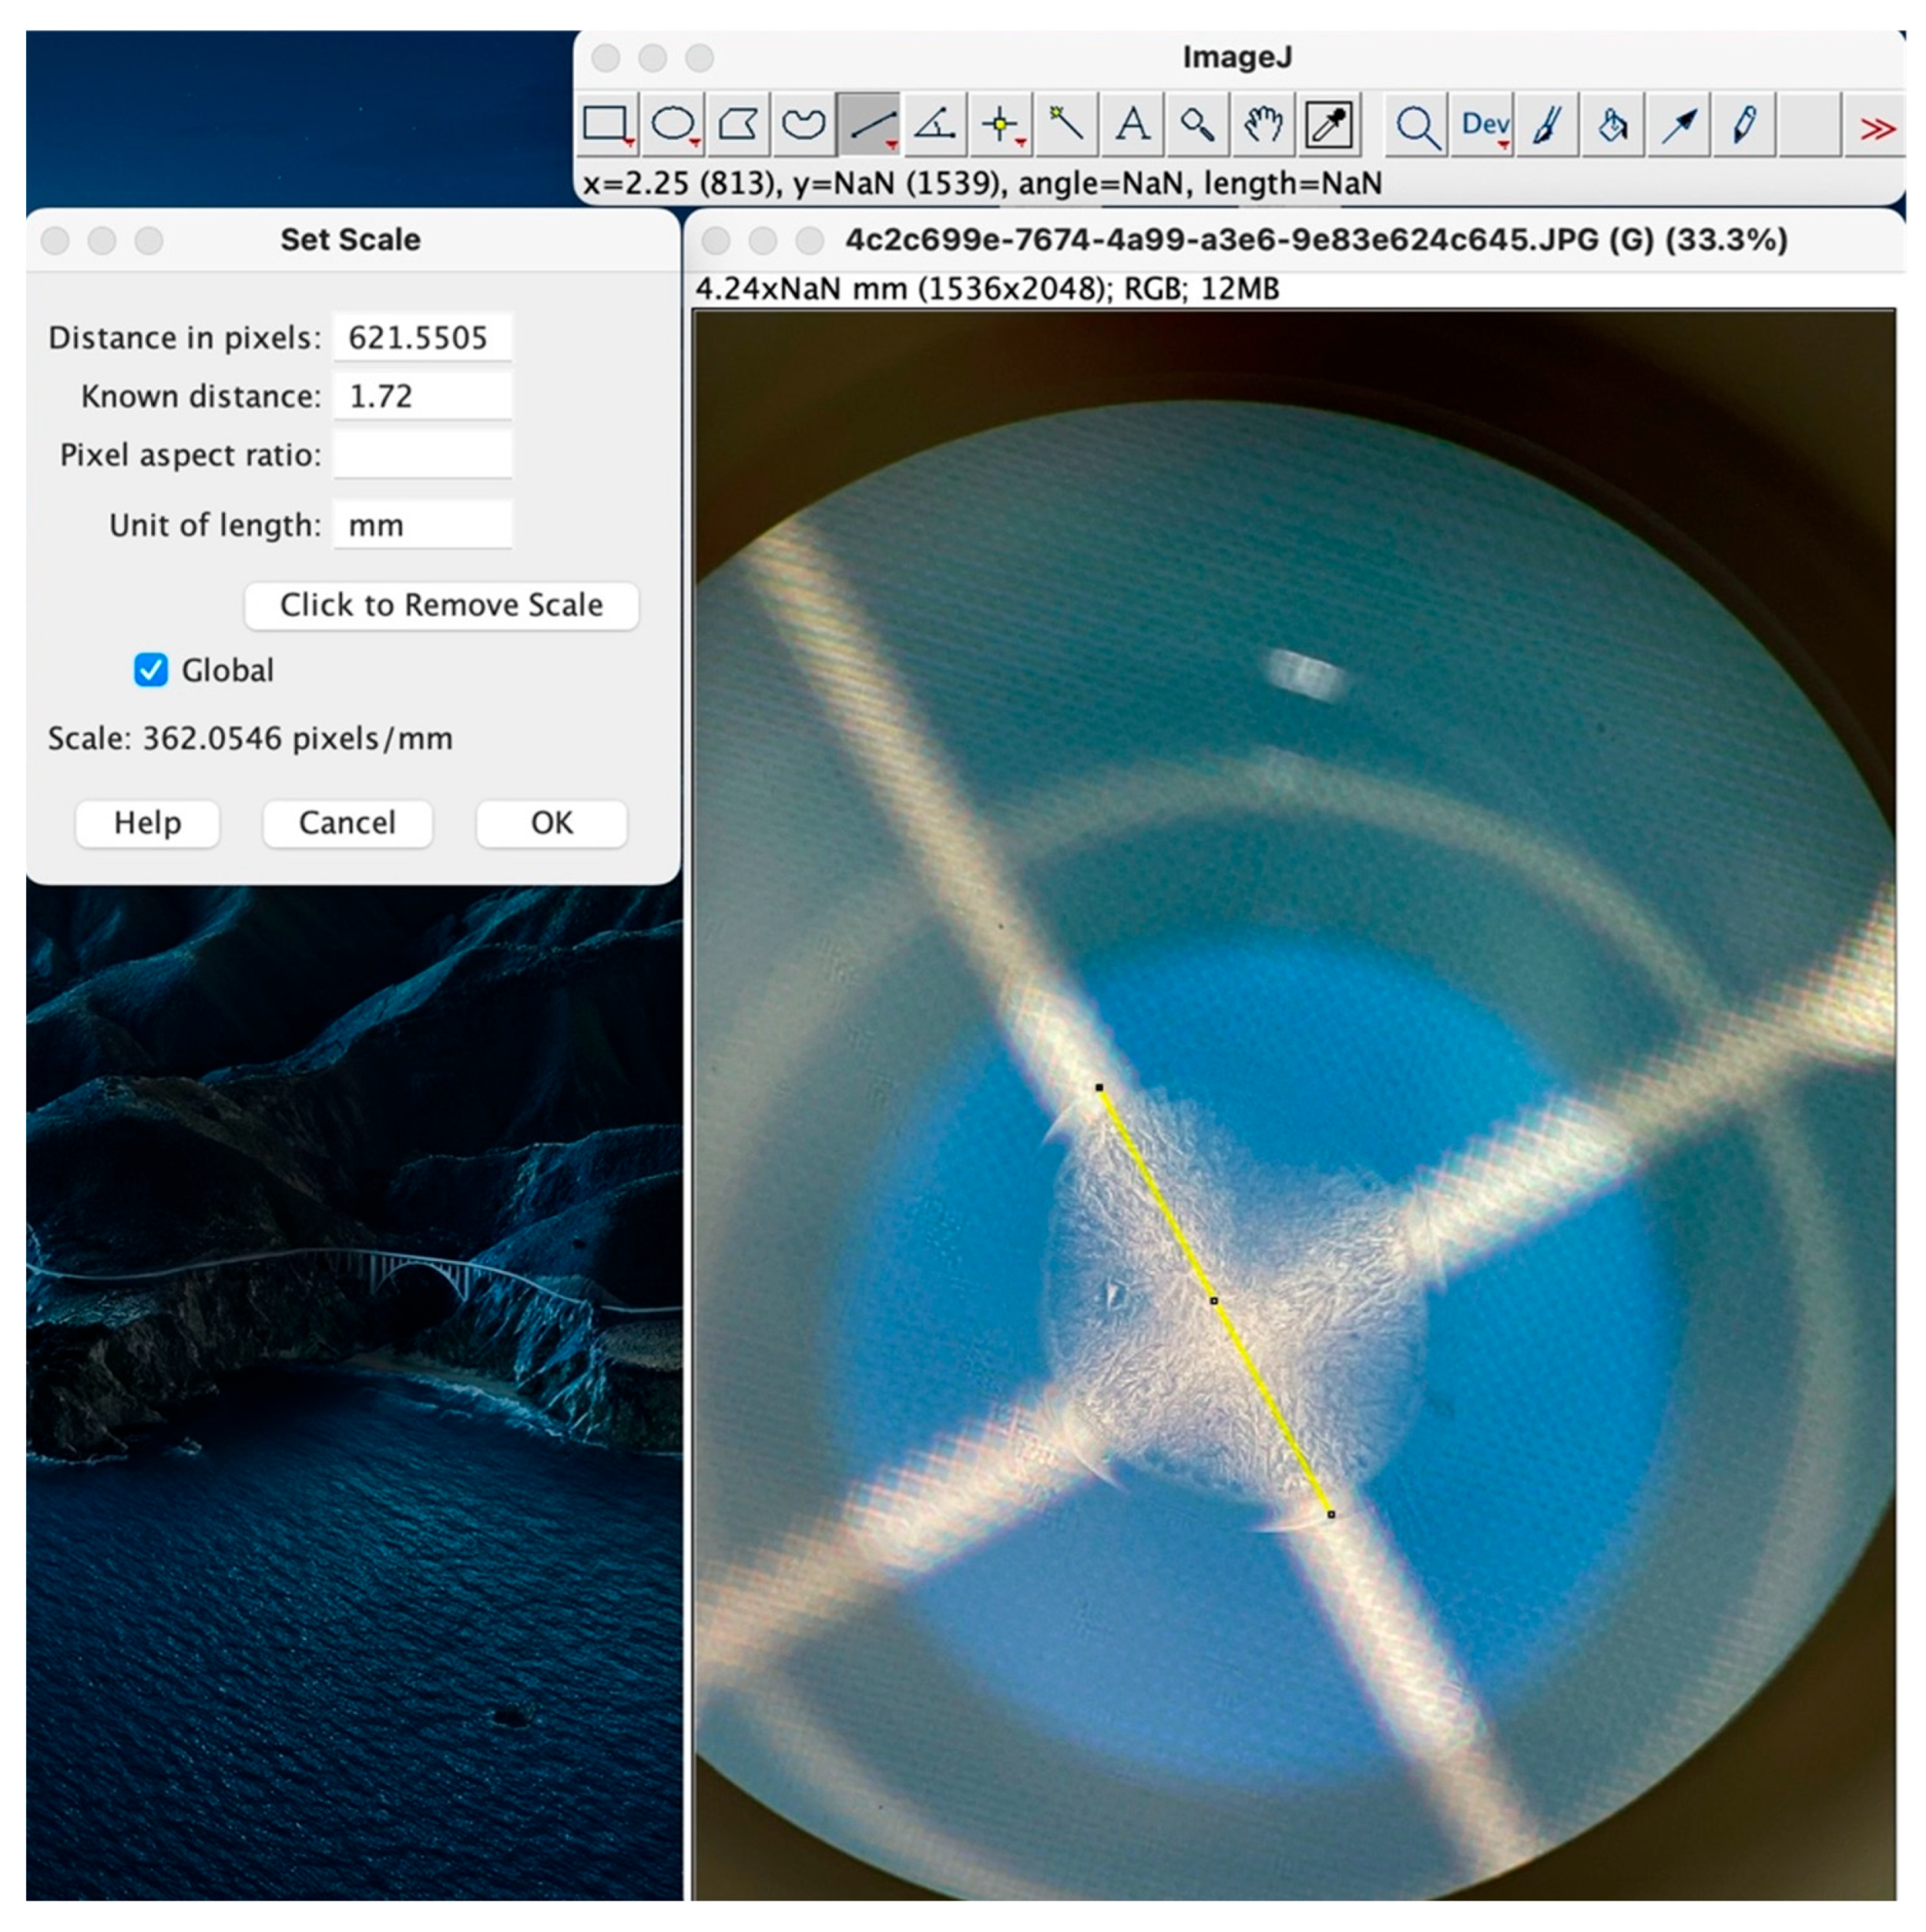1926x1932 pixels.
Task: Click the image info line 4.24xNaN mm
Action: [x=987, y=289]
